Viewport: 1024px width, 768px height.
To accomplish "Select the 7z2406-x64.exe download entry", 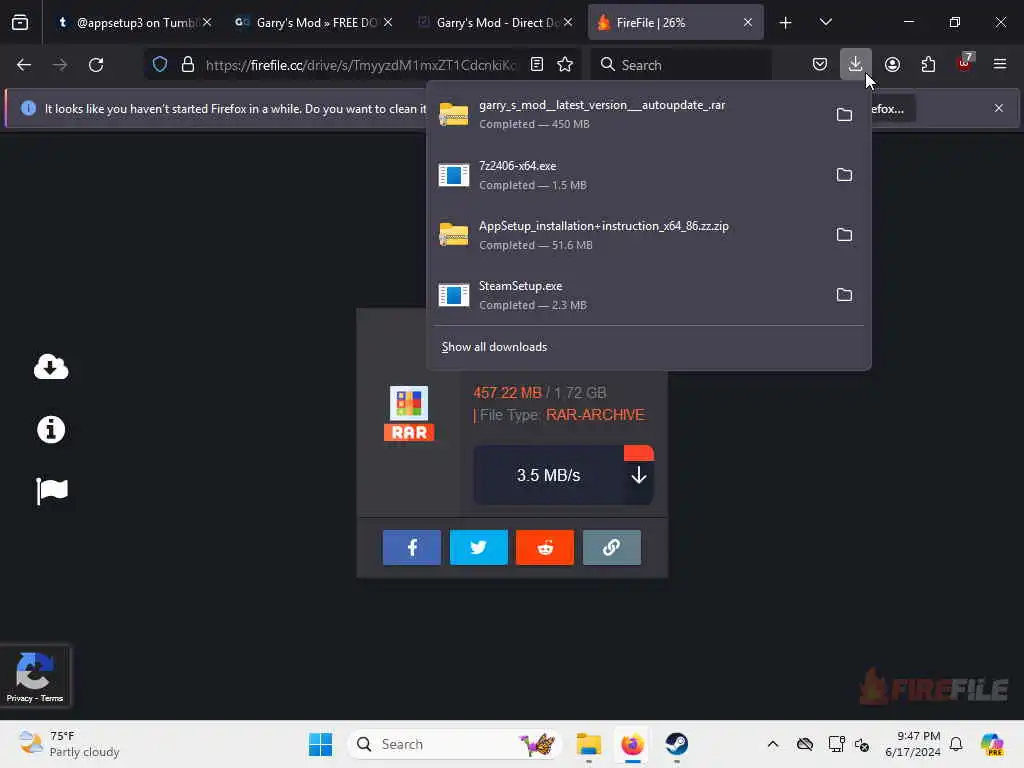I will [x=627, y=174].
